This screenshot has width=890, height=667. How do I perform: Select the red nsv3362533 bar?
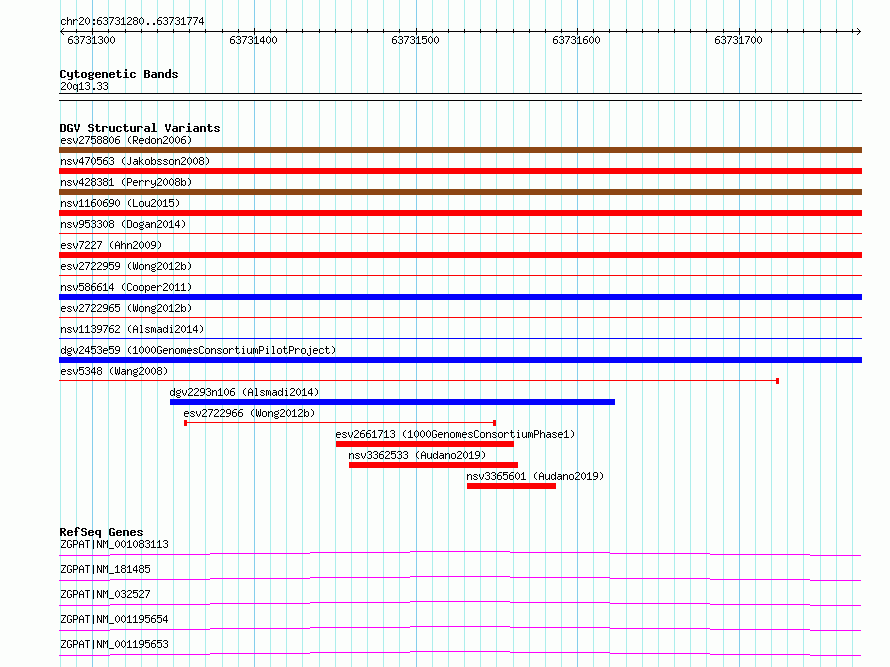433,465
